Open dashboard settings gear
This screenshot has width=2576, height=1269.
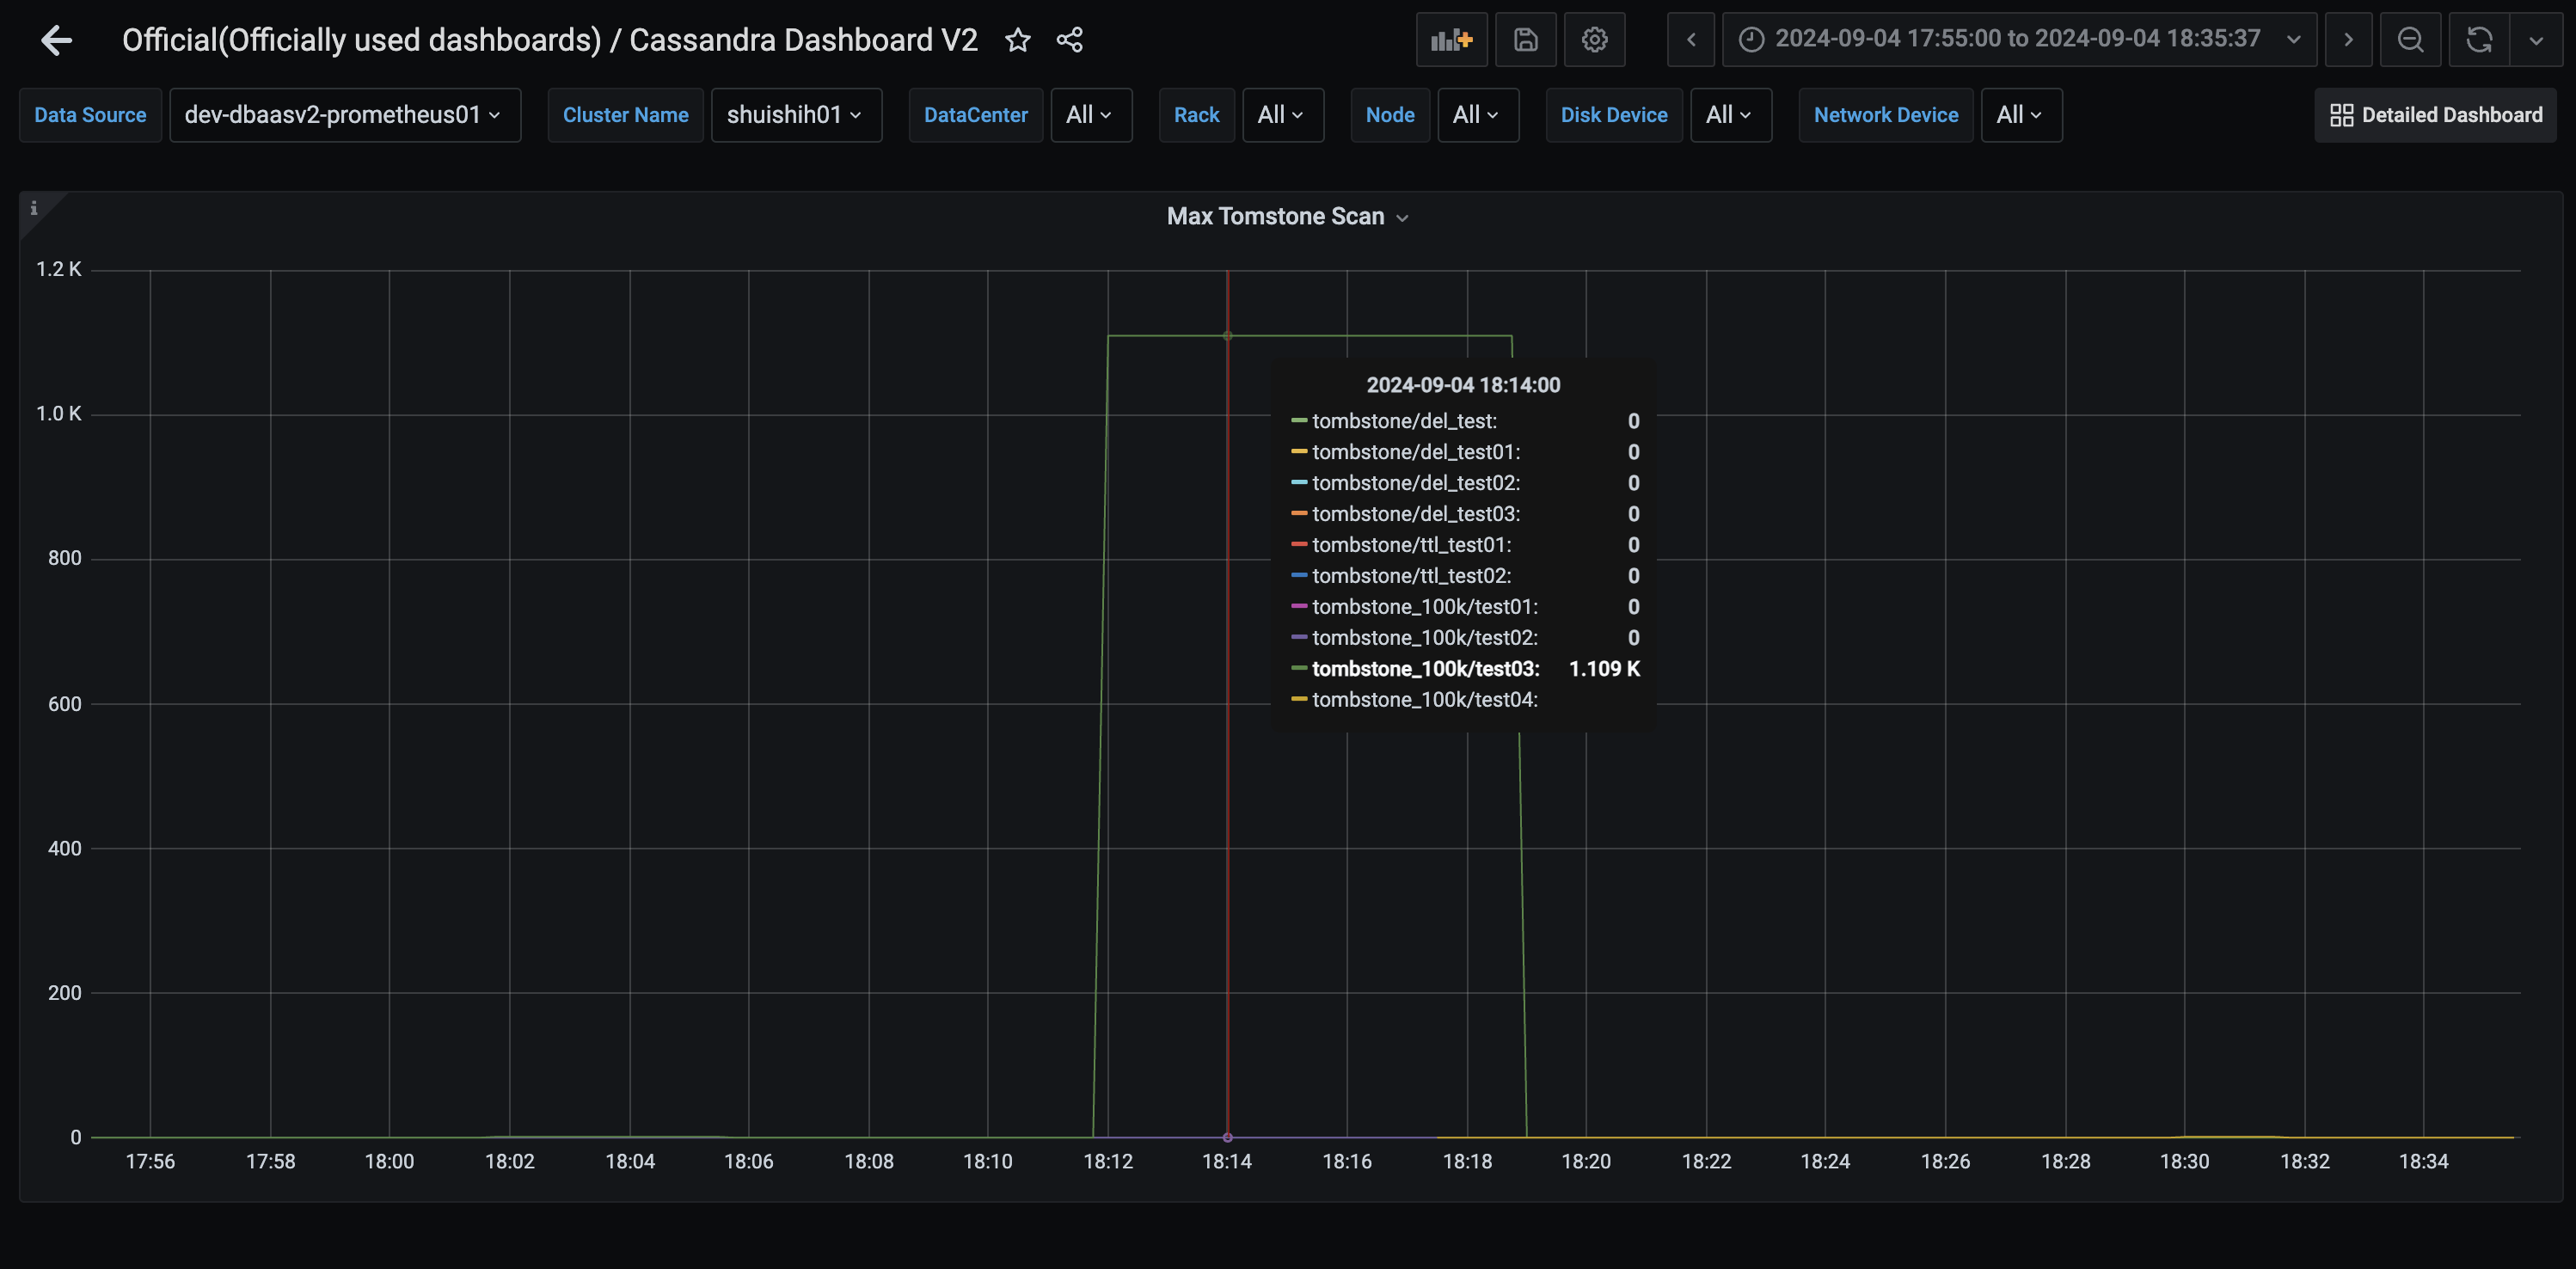tap(1594, 40)
